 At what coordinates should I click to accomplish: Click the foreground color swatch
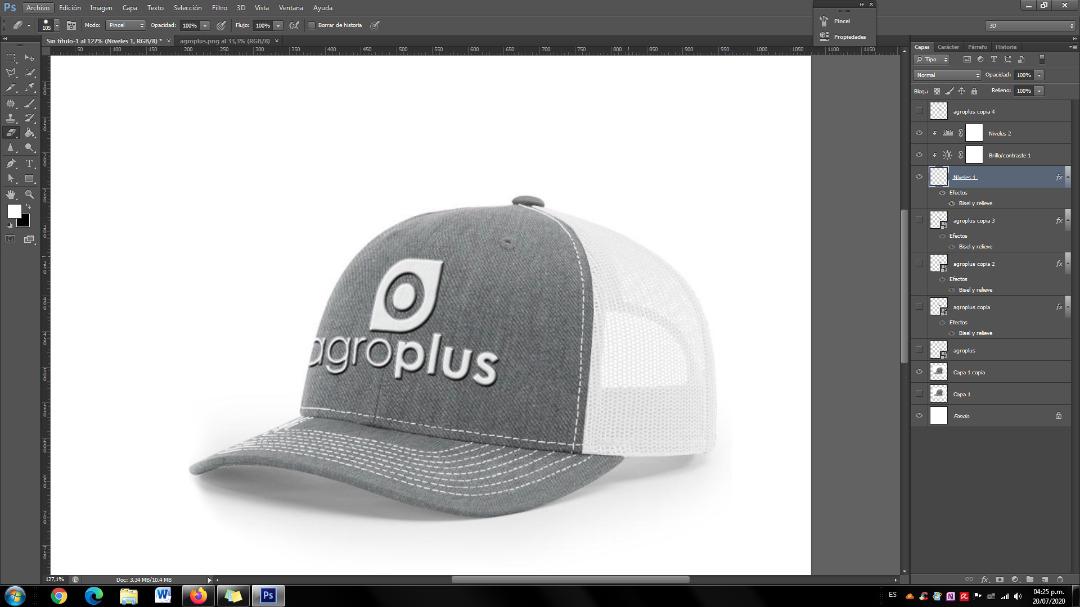click(x=14, y=211)
